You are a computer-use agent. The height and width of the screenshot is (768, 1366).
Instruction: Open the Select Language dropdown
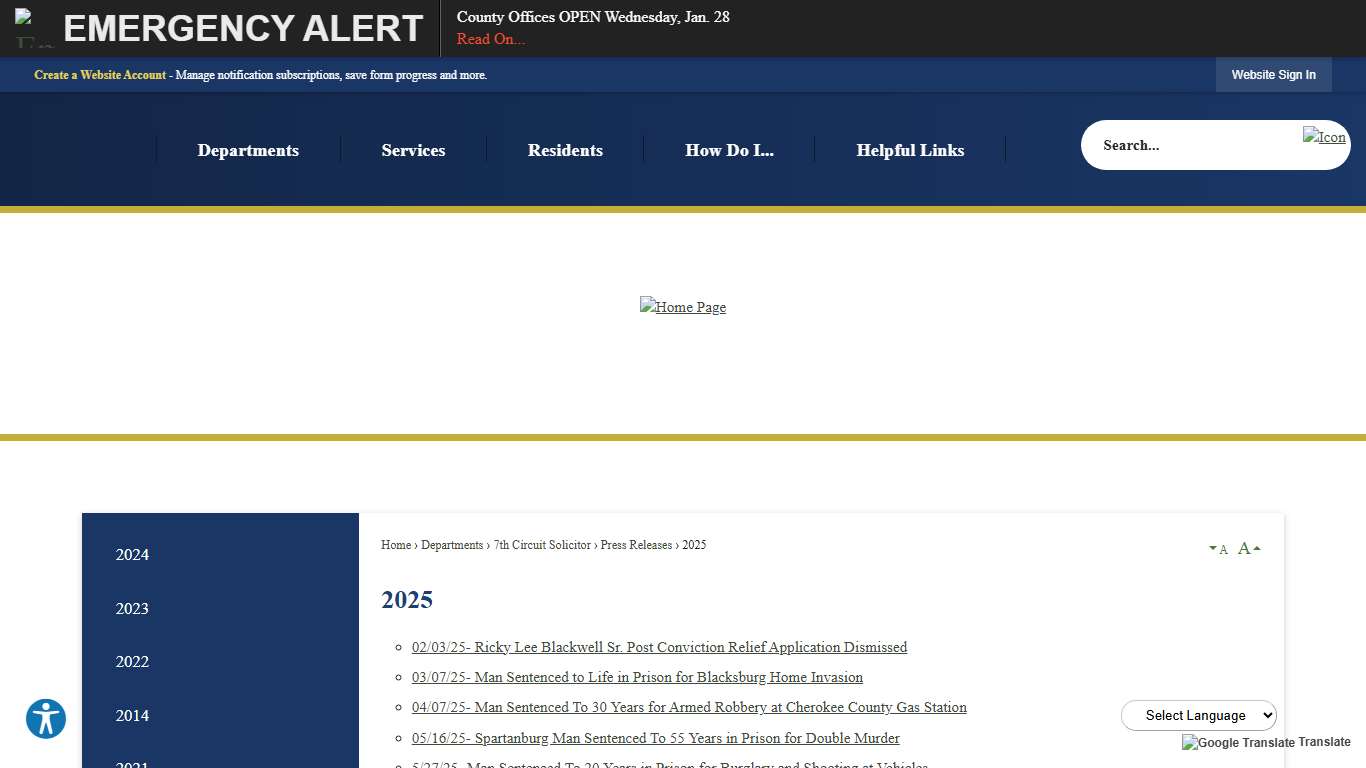tap(1198, 715)
